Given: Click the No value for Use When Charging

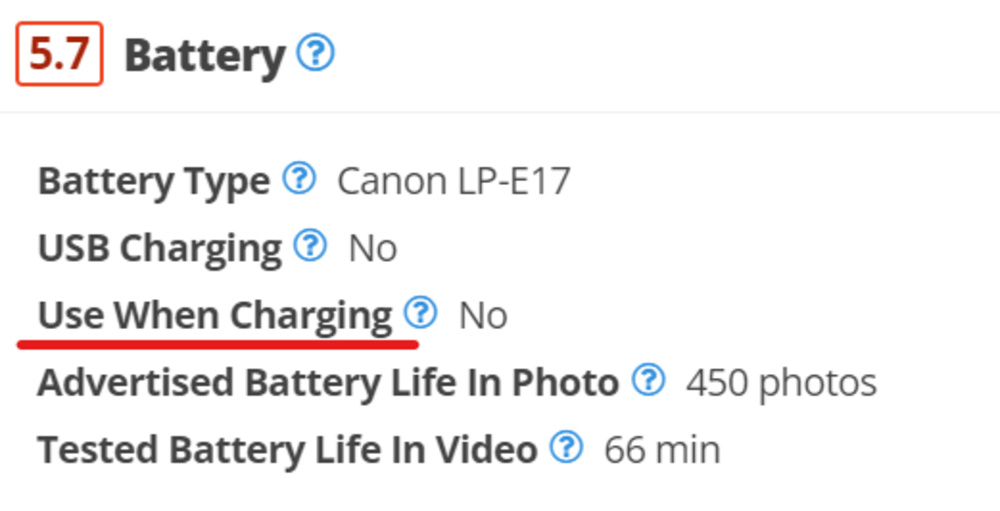Looking at the screenshot, I should tap(483, 316).
